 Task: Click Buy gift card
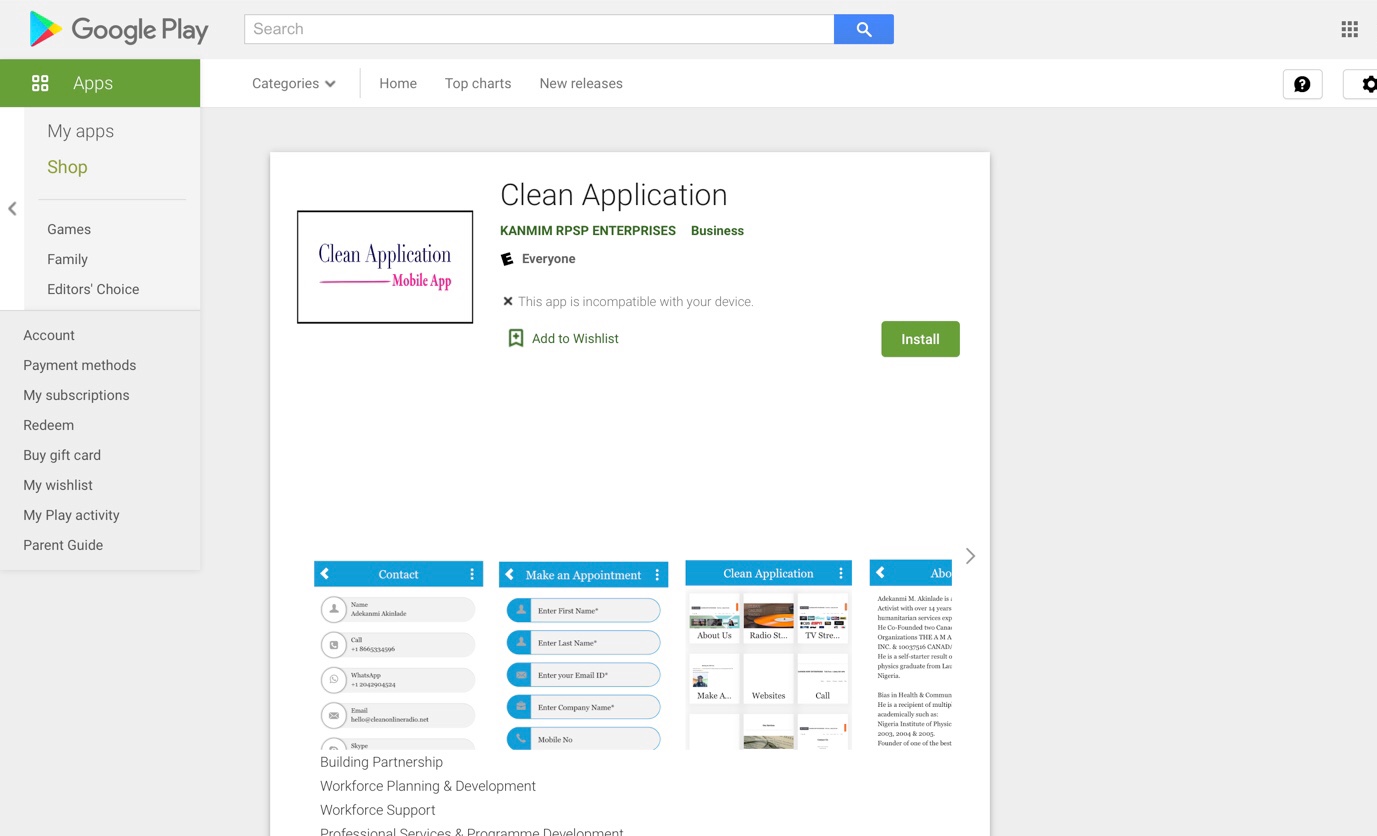coord(62,455)
